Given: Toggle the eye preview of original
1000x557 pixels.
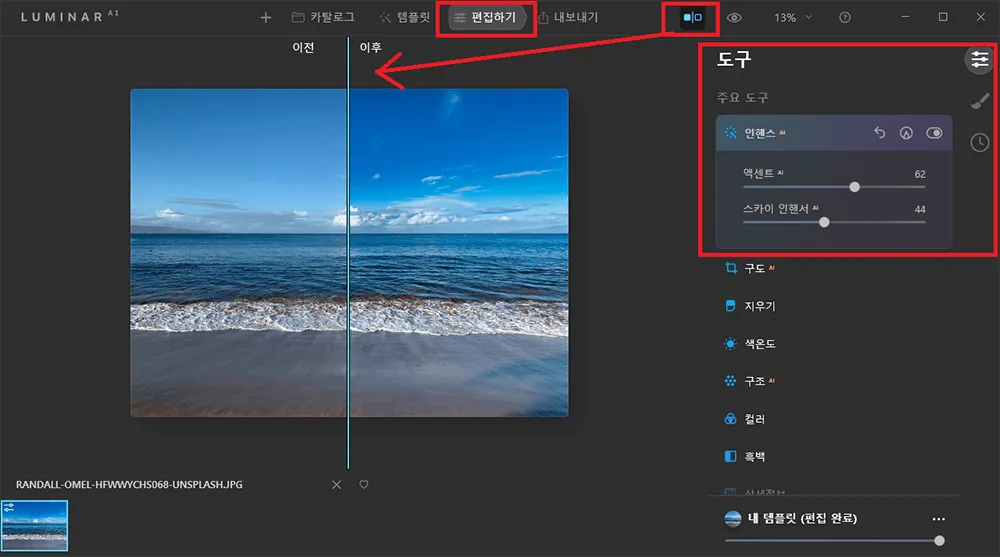Looking at the screenshot, I should [x=735, y=18].
